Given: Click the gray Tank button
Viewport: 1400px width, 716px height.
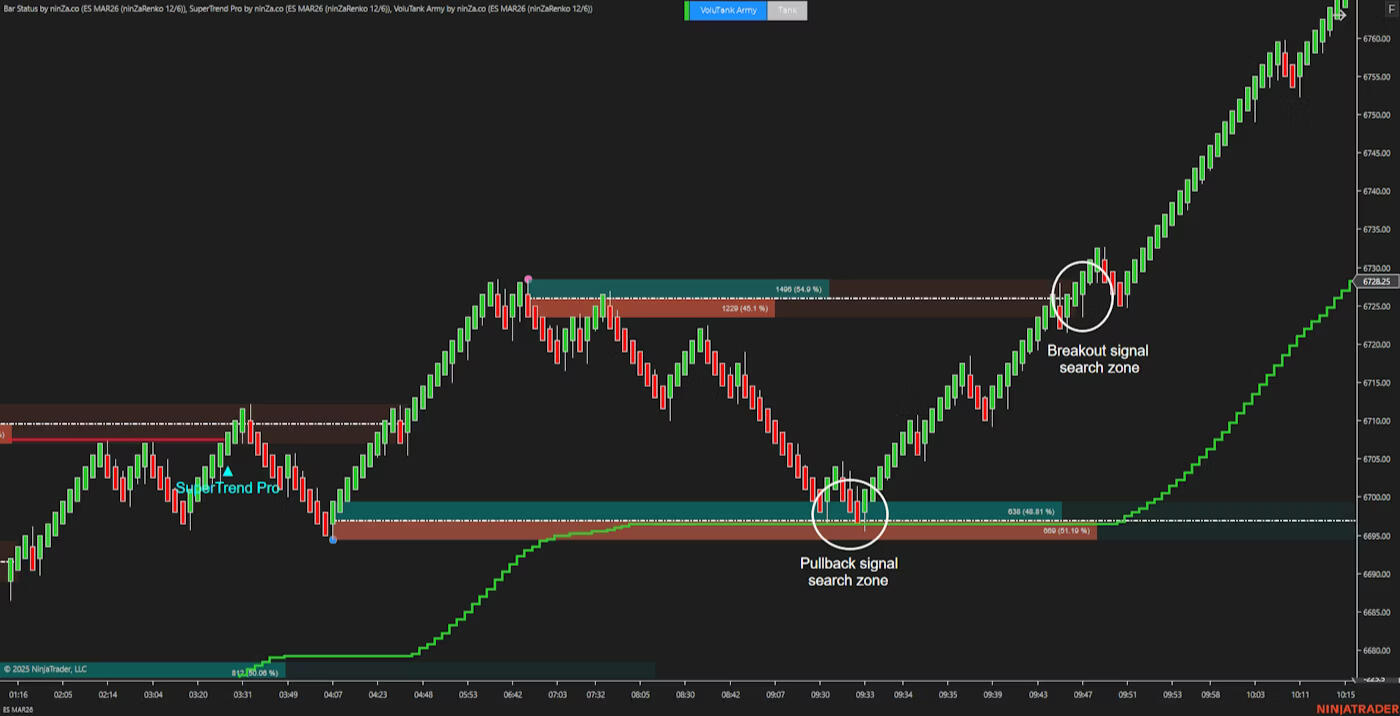Looking at the screenshot, I should point(787,11).
